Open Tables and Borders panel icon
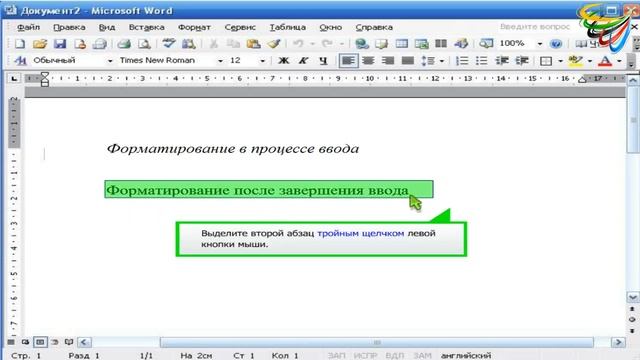Screen dimensions: 640x360 click(382, 44)
